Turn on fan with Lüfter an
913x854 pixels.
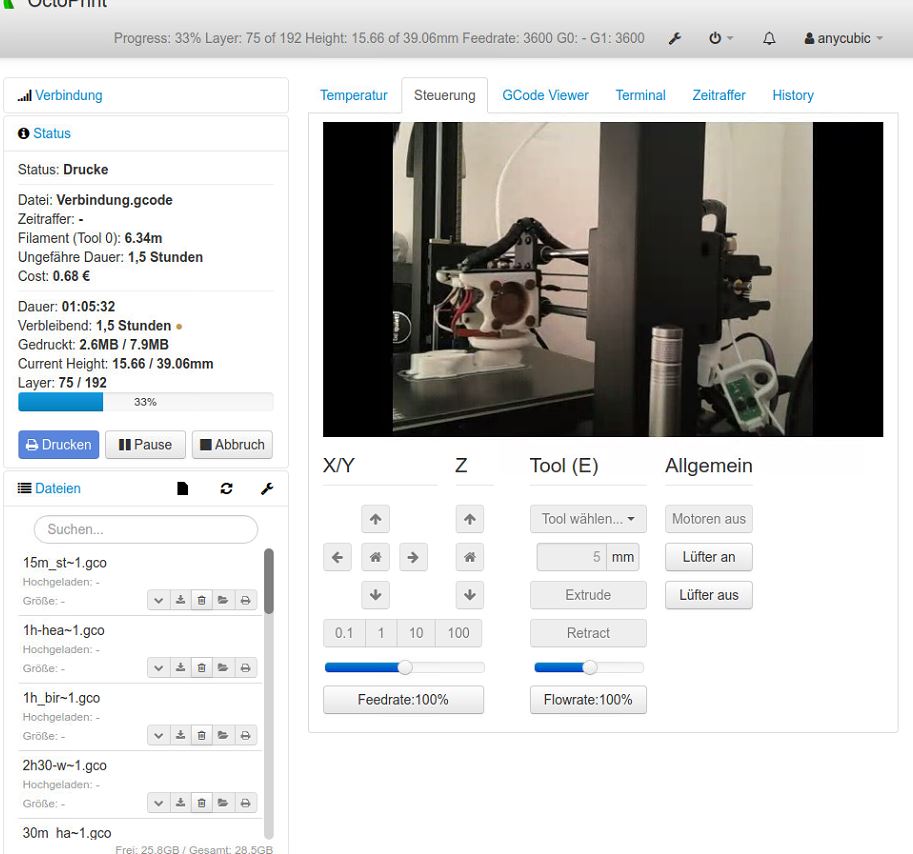tap(709, 557)
